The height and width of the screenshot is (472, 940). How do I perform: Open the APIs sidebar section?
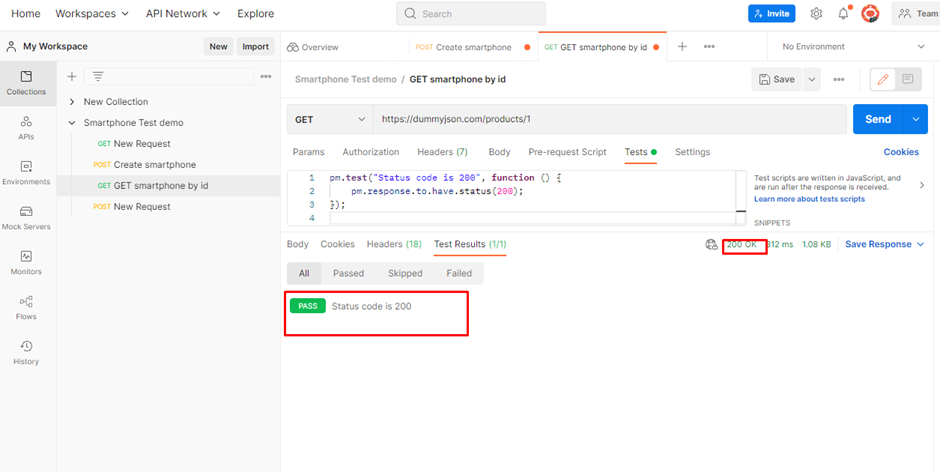click(x=26, y=128)
